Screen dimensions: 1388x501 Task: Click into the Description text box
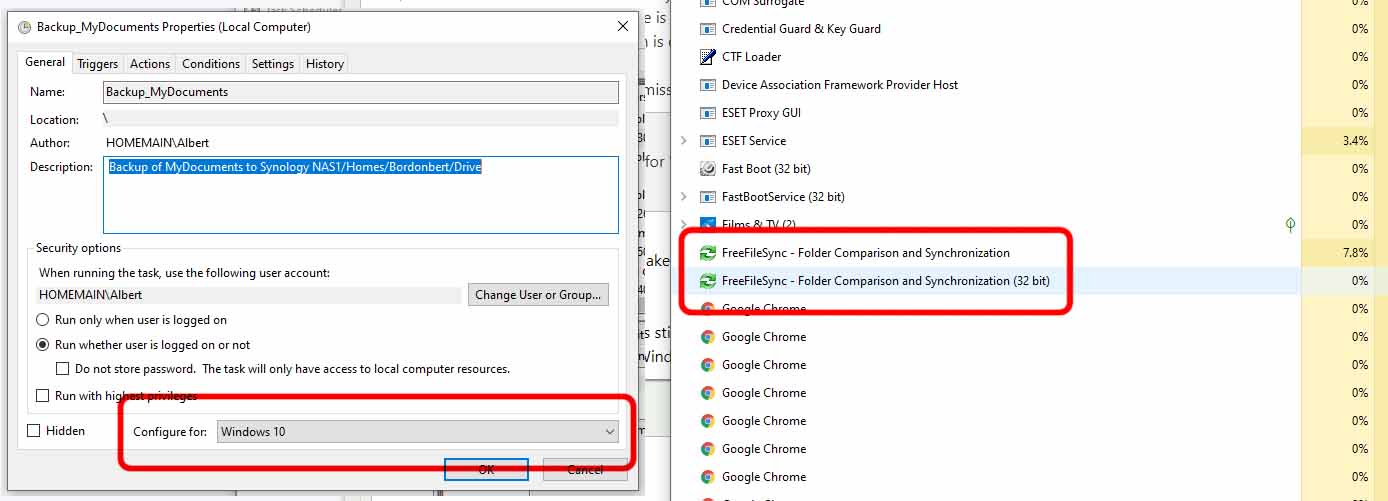coord(361,195)
